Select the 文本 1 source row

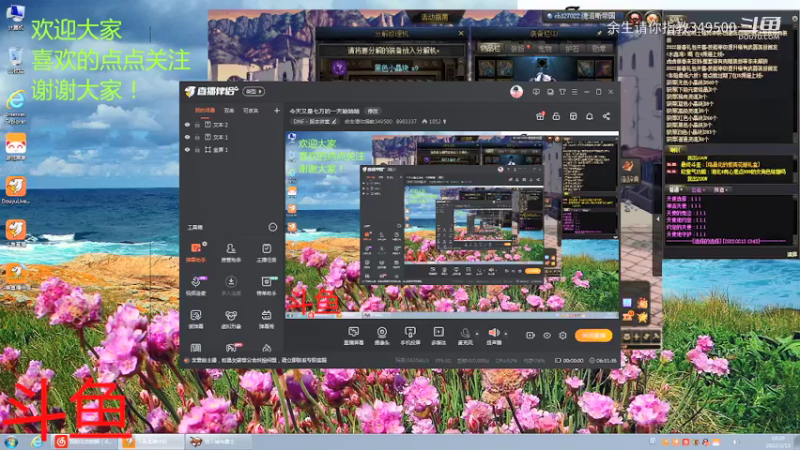pyautogui.click(x=232, y=137)
